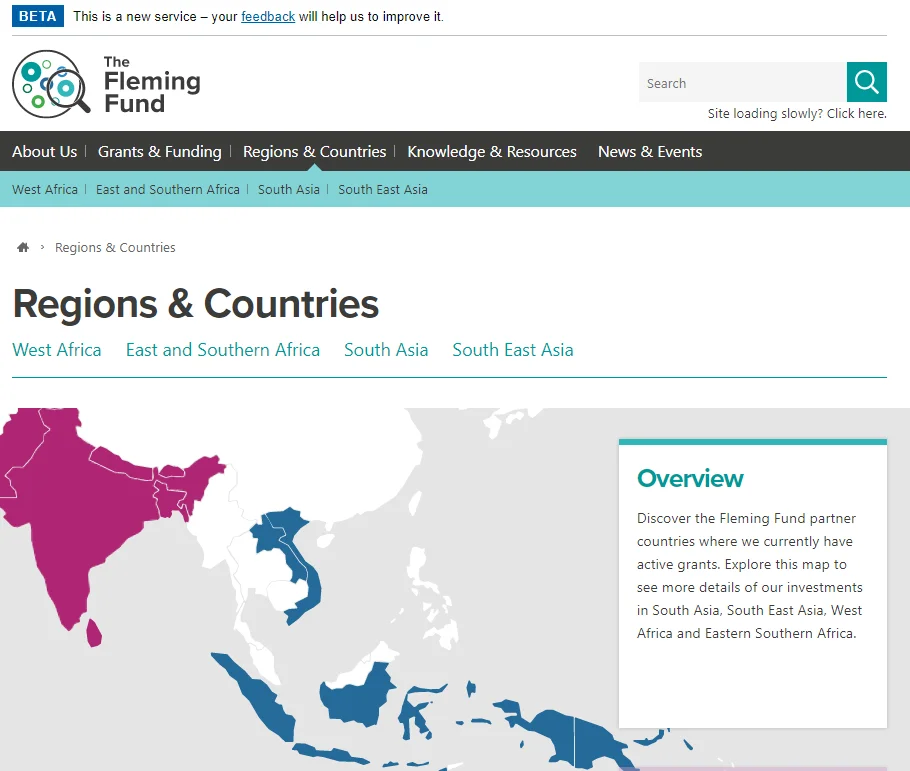Select South East Asia in teal sub-navigation
This screenshot has width=910, height=771.
point(383,189)
